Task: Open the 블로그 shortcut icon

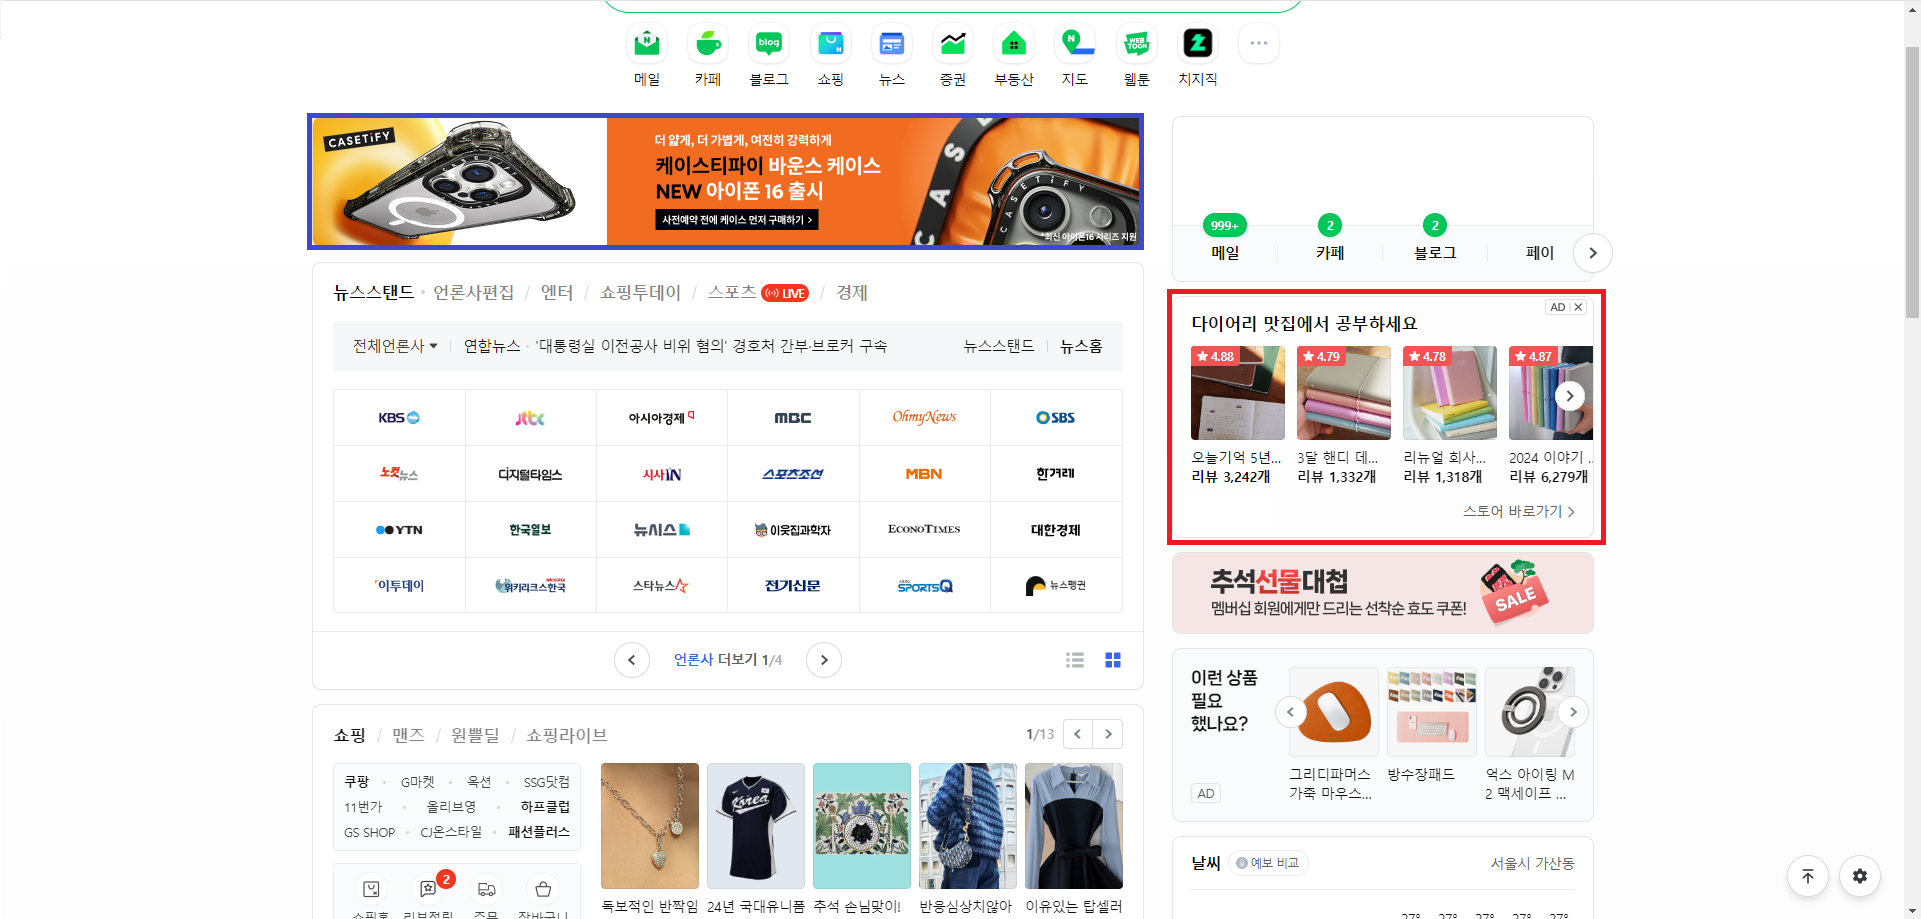Action: point(769,44)
